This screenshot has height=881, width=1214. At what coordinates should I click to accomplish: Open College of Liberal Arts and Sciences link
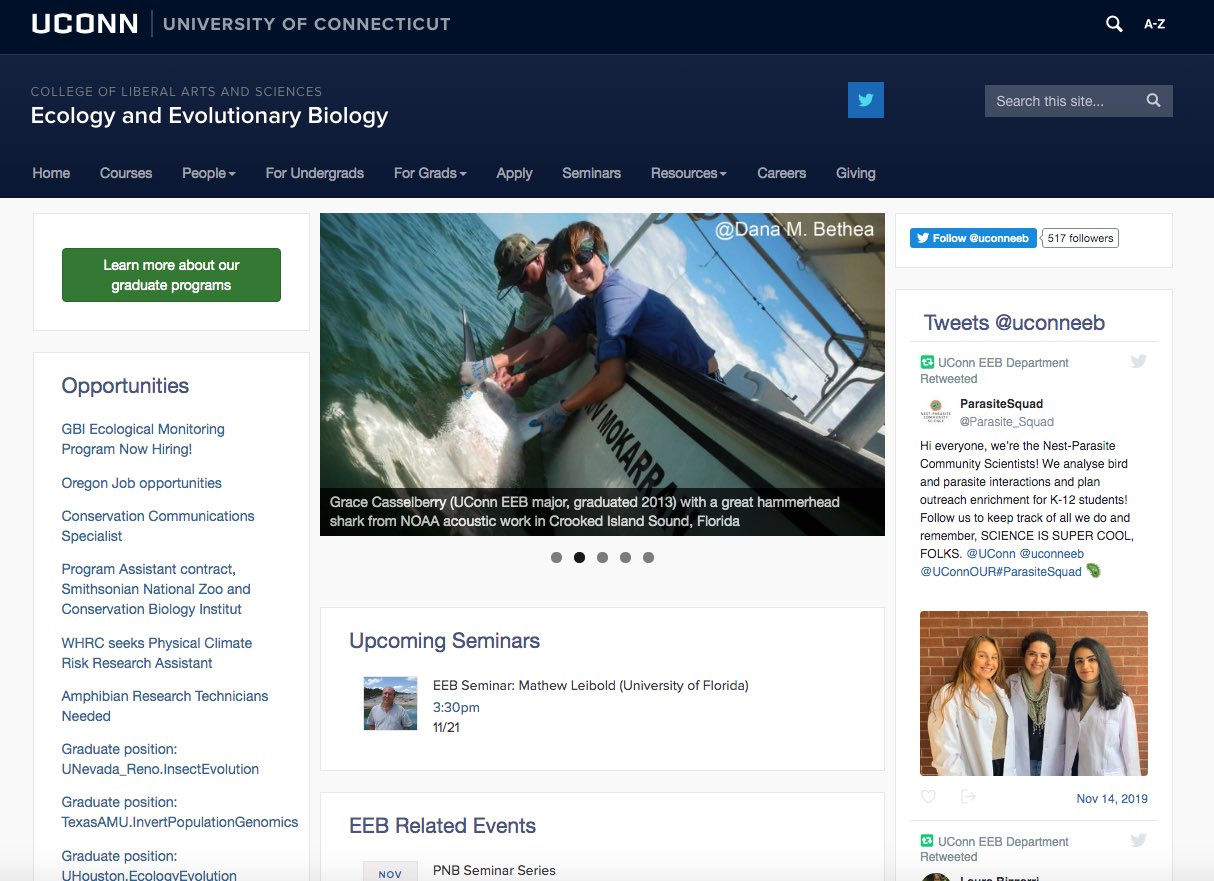[176, 91]
